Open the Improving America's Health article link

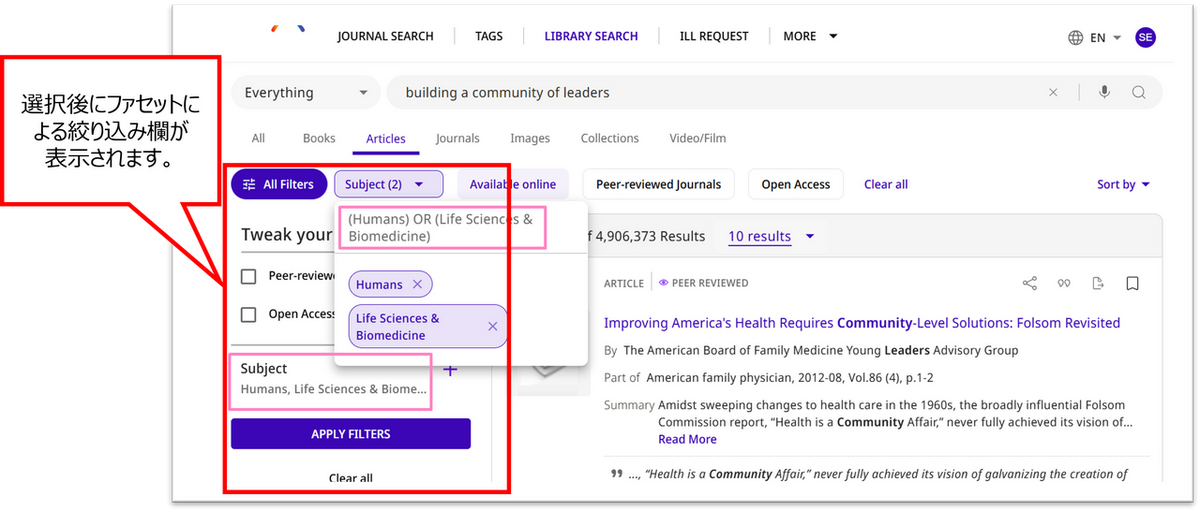(x=861, y=323)
